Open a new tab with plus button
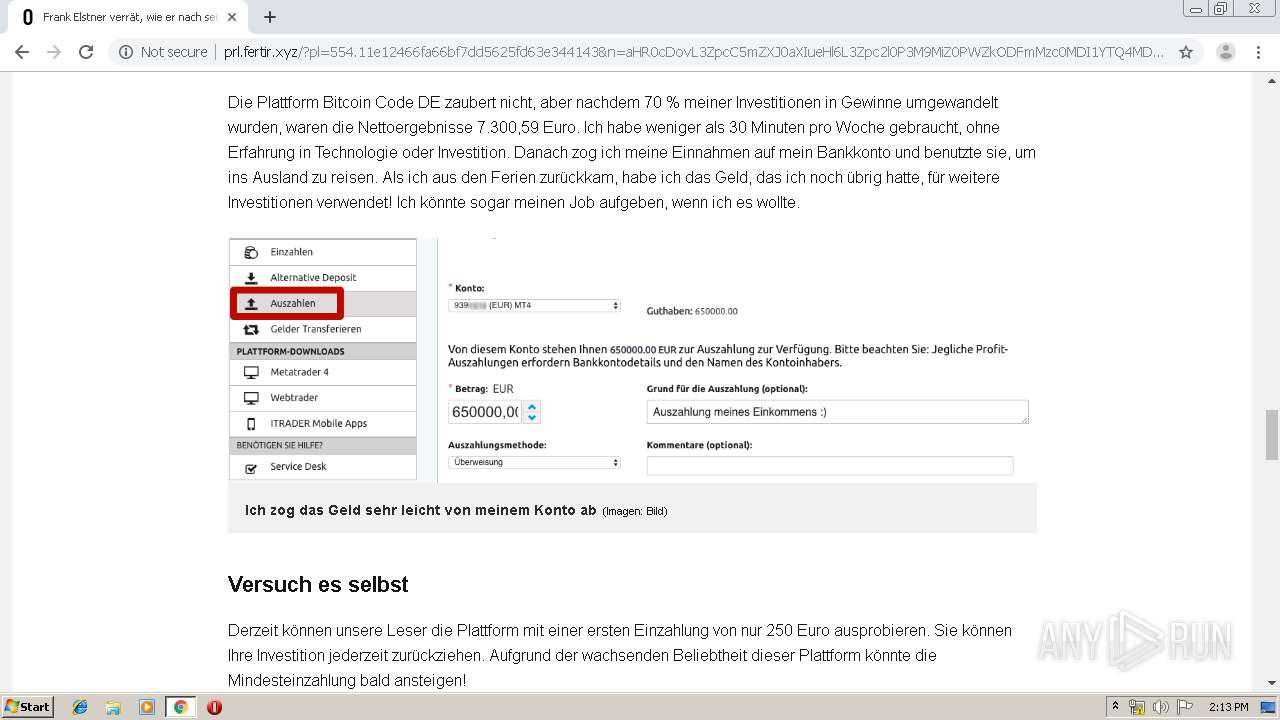The height and width of the screenshot is (720, 1280). click(270, 17)
